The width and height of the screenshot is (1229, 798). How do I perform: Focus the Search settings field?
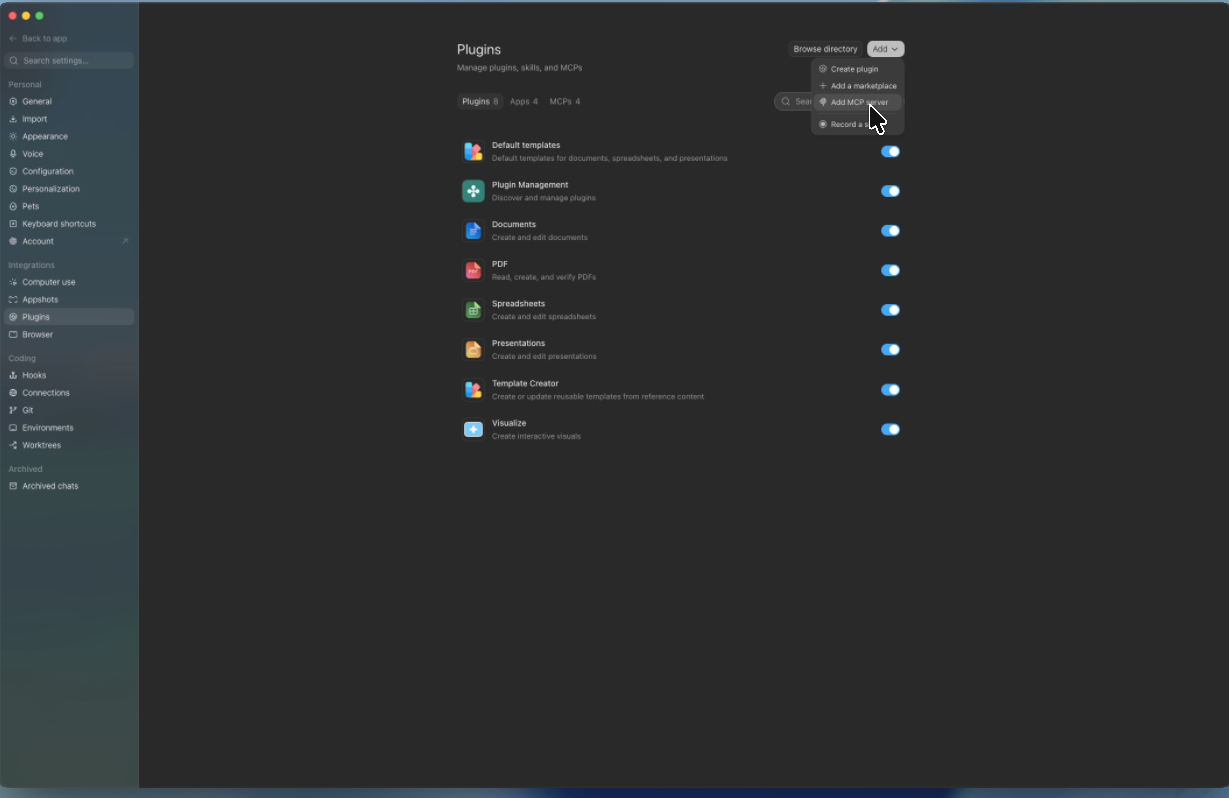pos(69,61)
